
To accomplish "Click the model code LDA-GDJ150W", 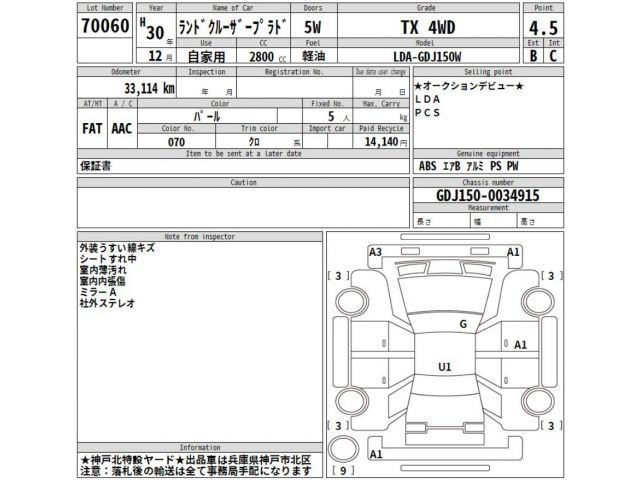I will [x=427, y=57].
